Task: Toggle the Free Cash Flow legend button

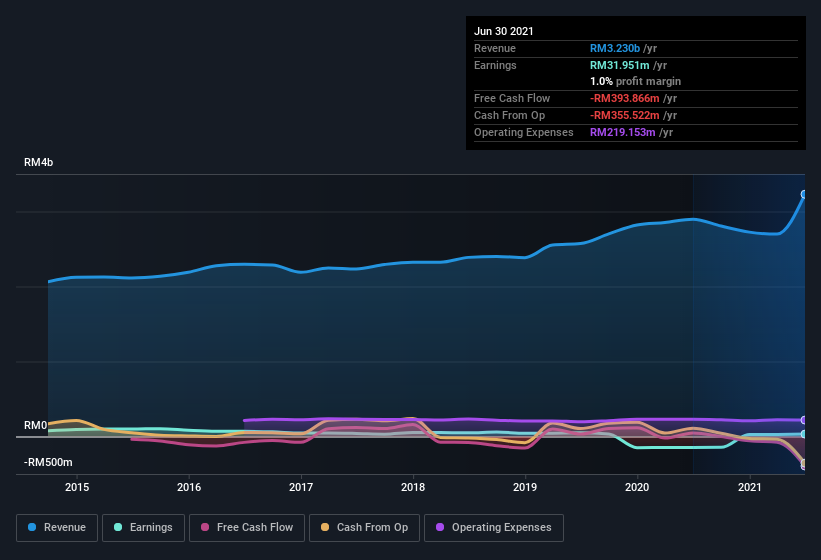Action: (x=247, y=528)
